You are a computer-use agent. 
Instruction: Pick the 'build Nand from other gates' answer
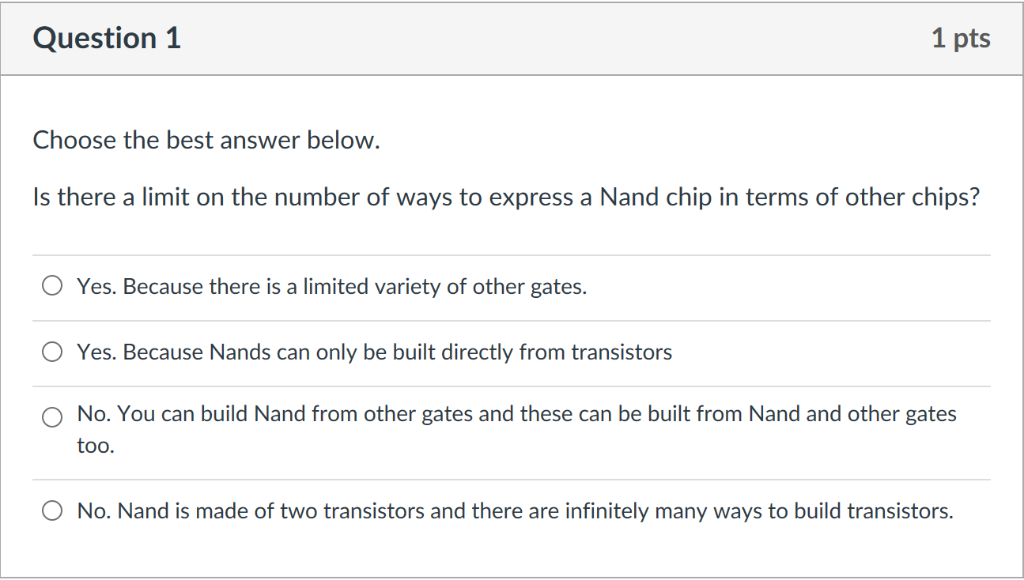516,413
